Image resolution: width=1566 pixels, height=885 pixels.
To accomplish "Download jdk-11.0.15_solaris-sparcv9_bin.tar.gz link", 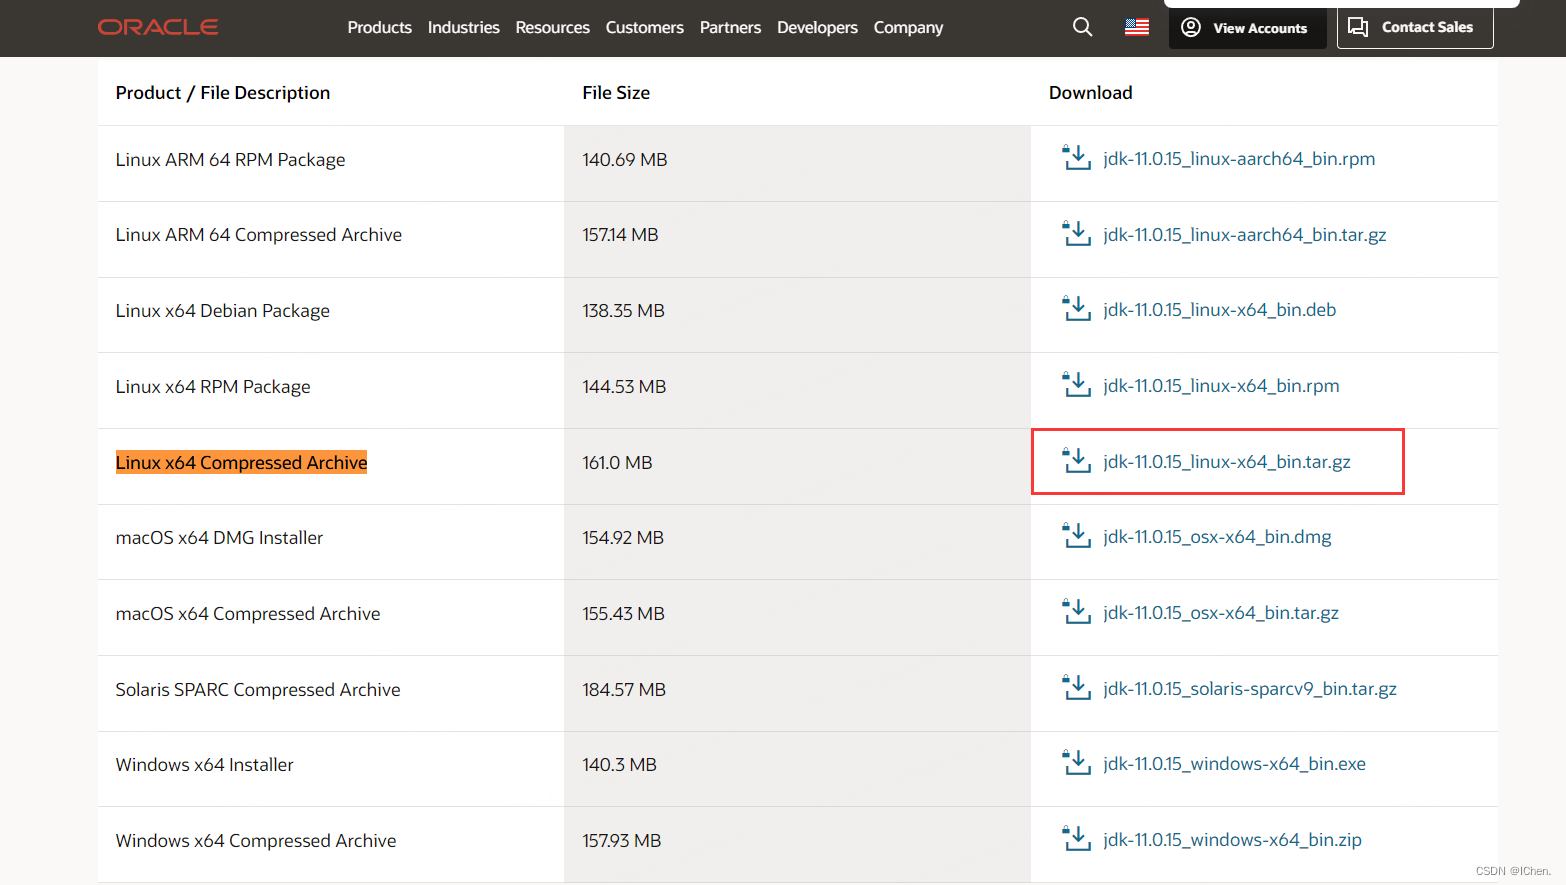I will tap(1250, 689).
